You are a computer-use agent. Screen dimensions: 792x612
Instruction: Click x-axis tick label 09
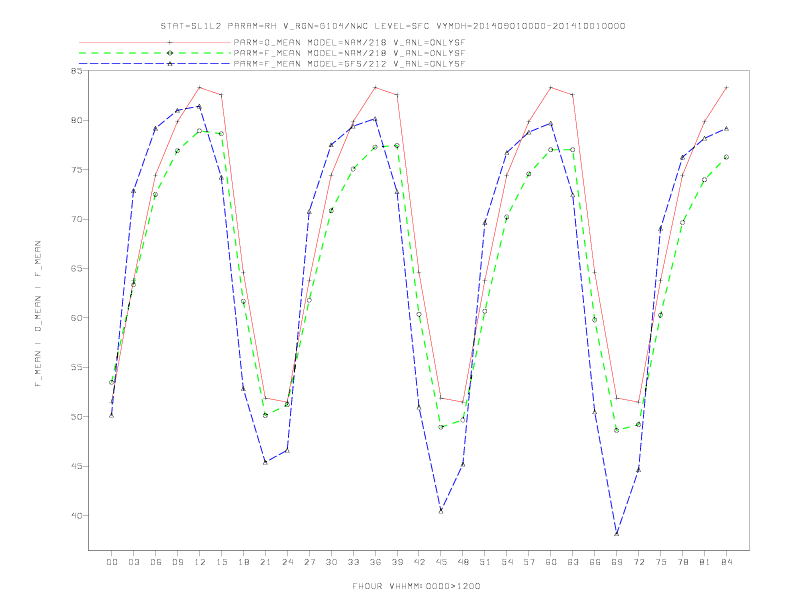click(178, 562)
